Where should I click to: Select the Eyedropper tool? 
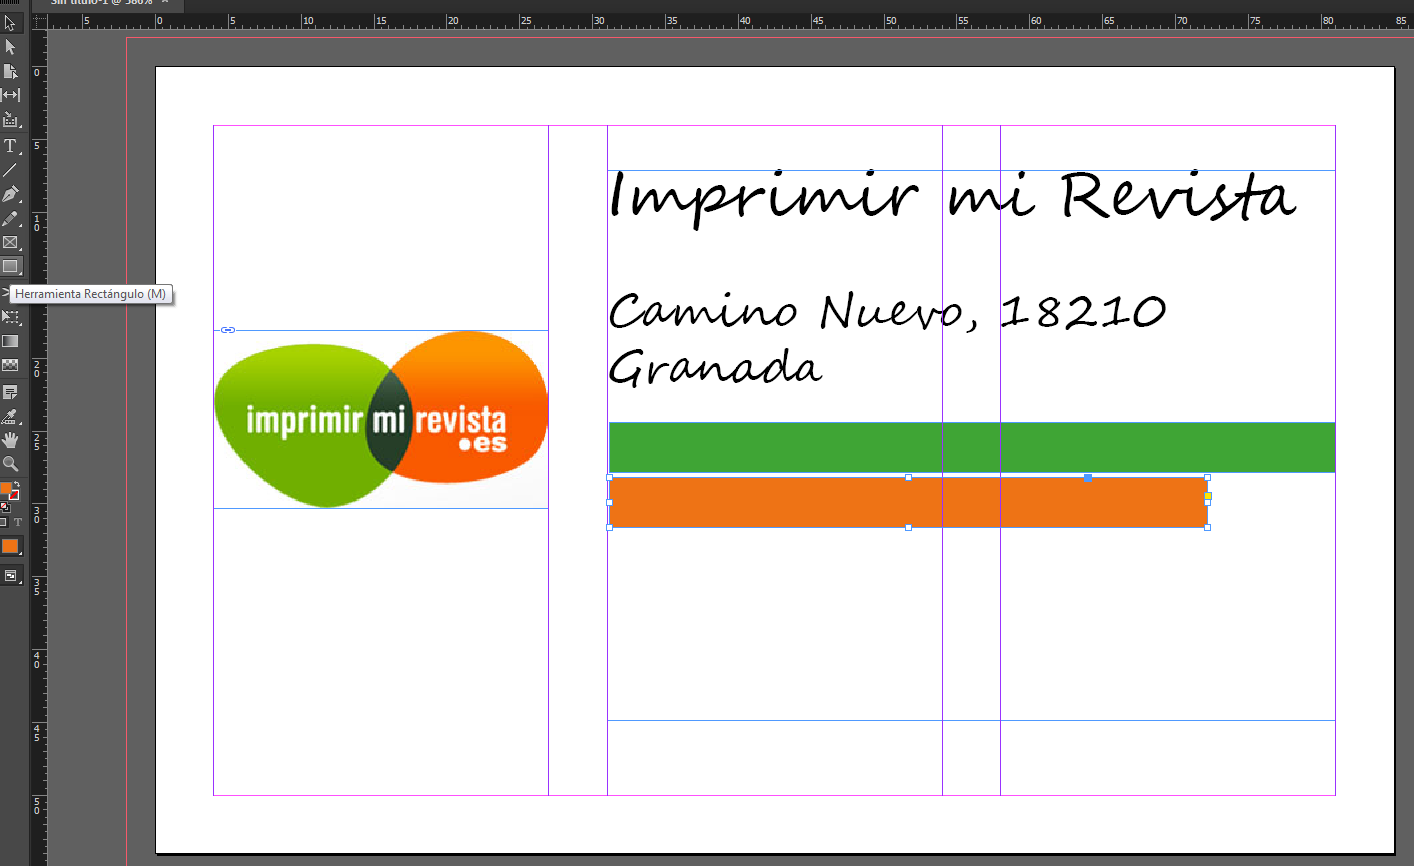(x=10, y=416)
